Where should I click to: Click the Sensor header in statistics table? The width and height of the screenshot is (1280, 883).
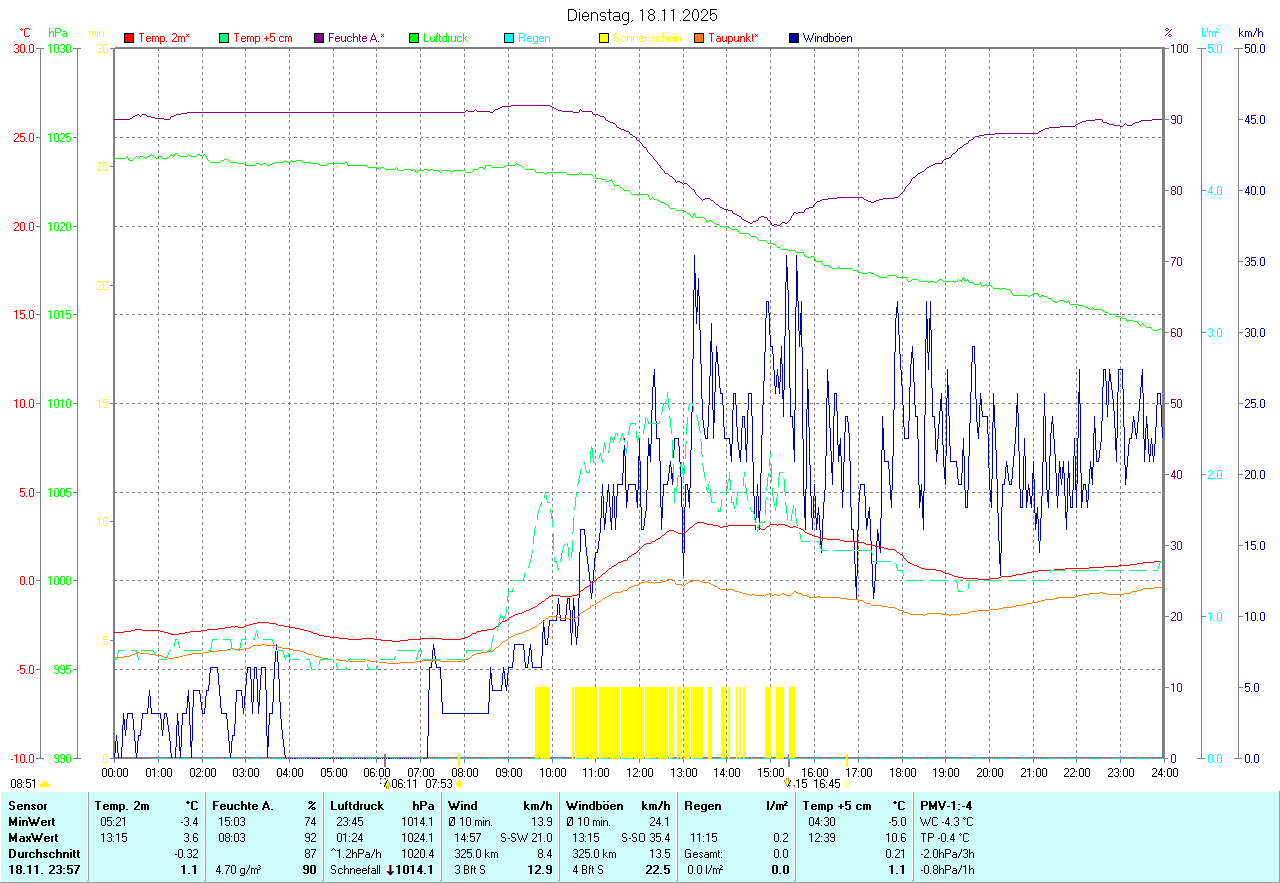(x=27, y=805)
